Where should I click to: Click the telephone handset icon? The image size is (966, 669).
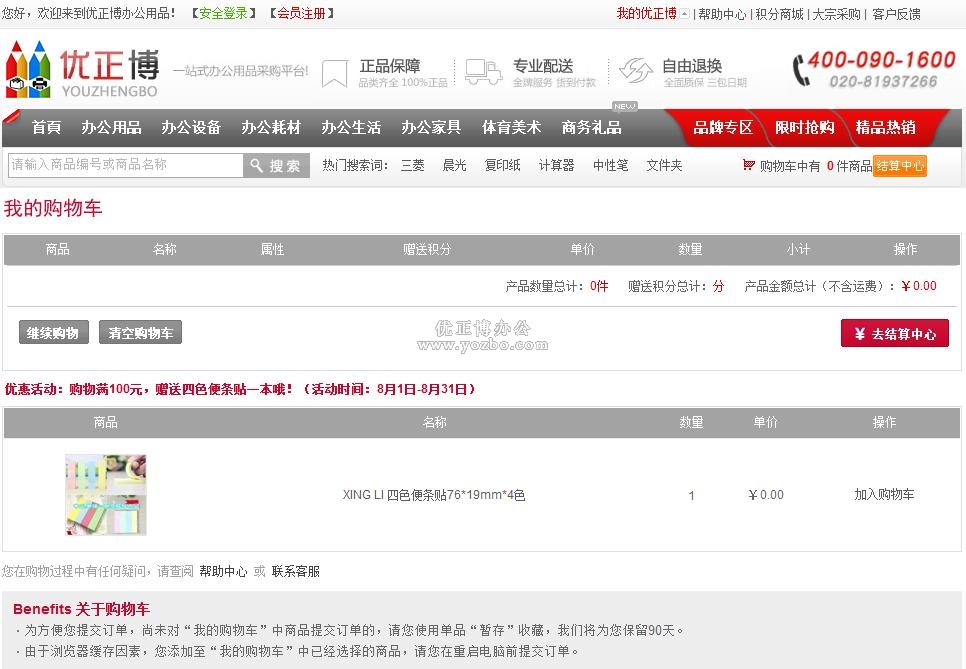[x=802, y=69]
